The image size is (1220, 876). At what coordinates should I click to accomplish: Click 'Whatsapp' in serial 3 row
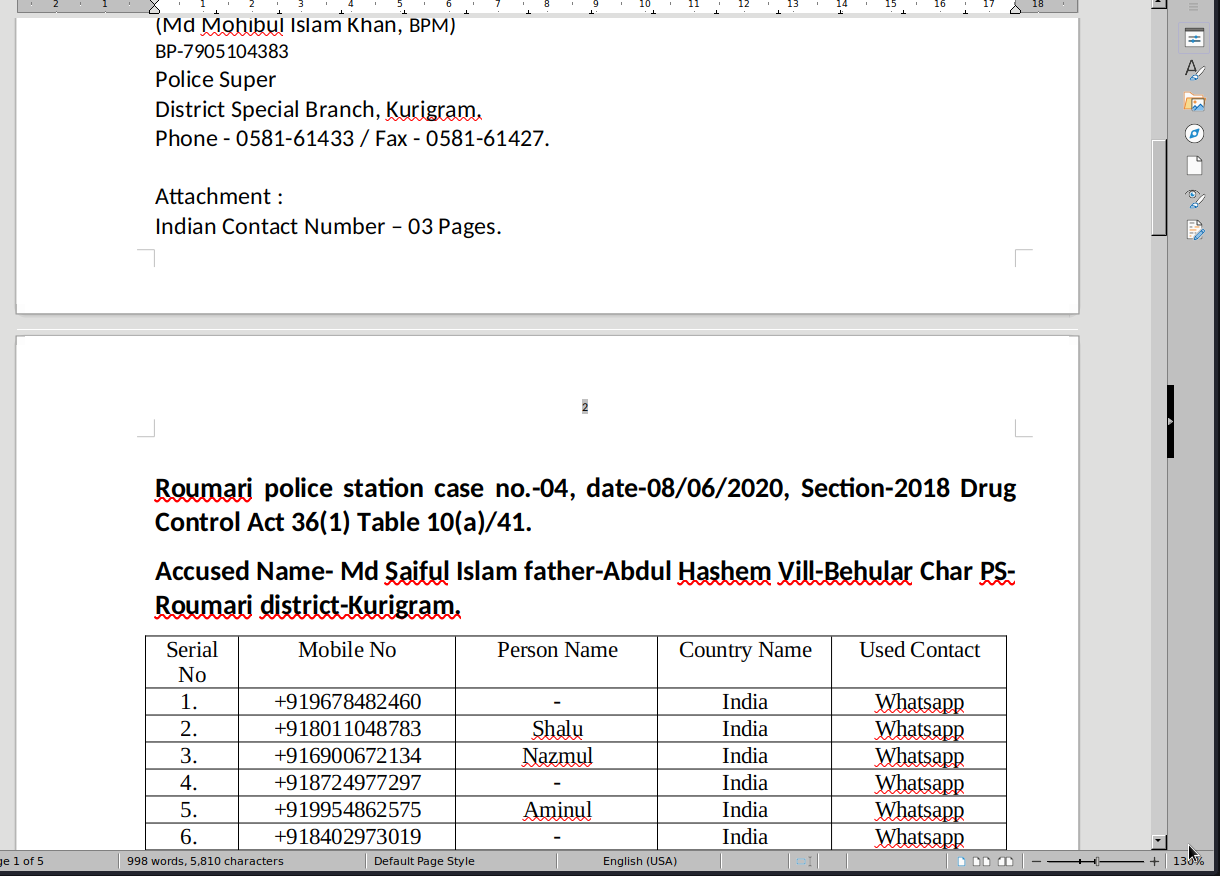click(919, 756)
